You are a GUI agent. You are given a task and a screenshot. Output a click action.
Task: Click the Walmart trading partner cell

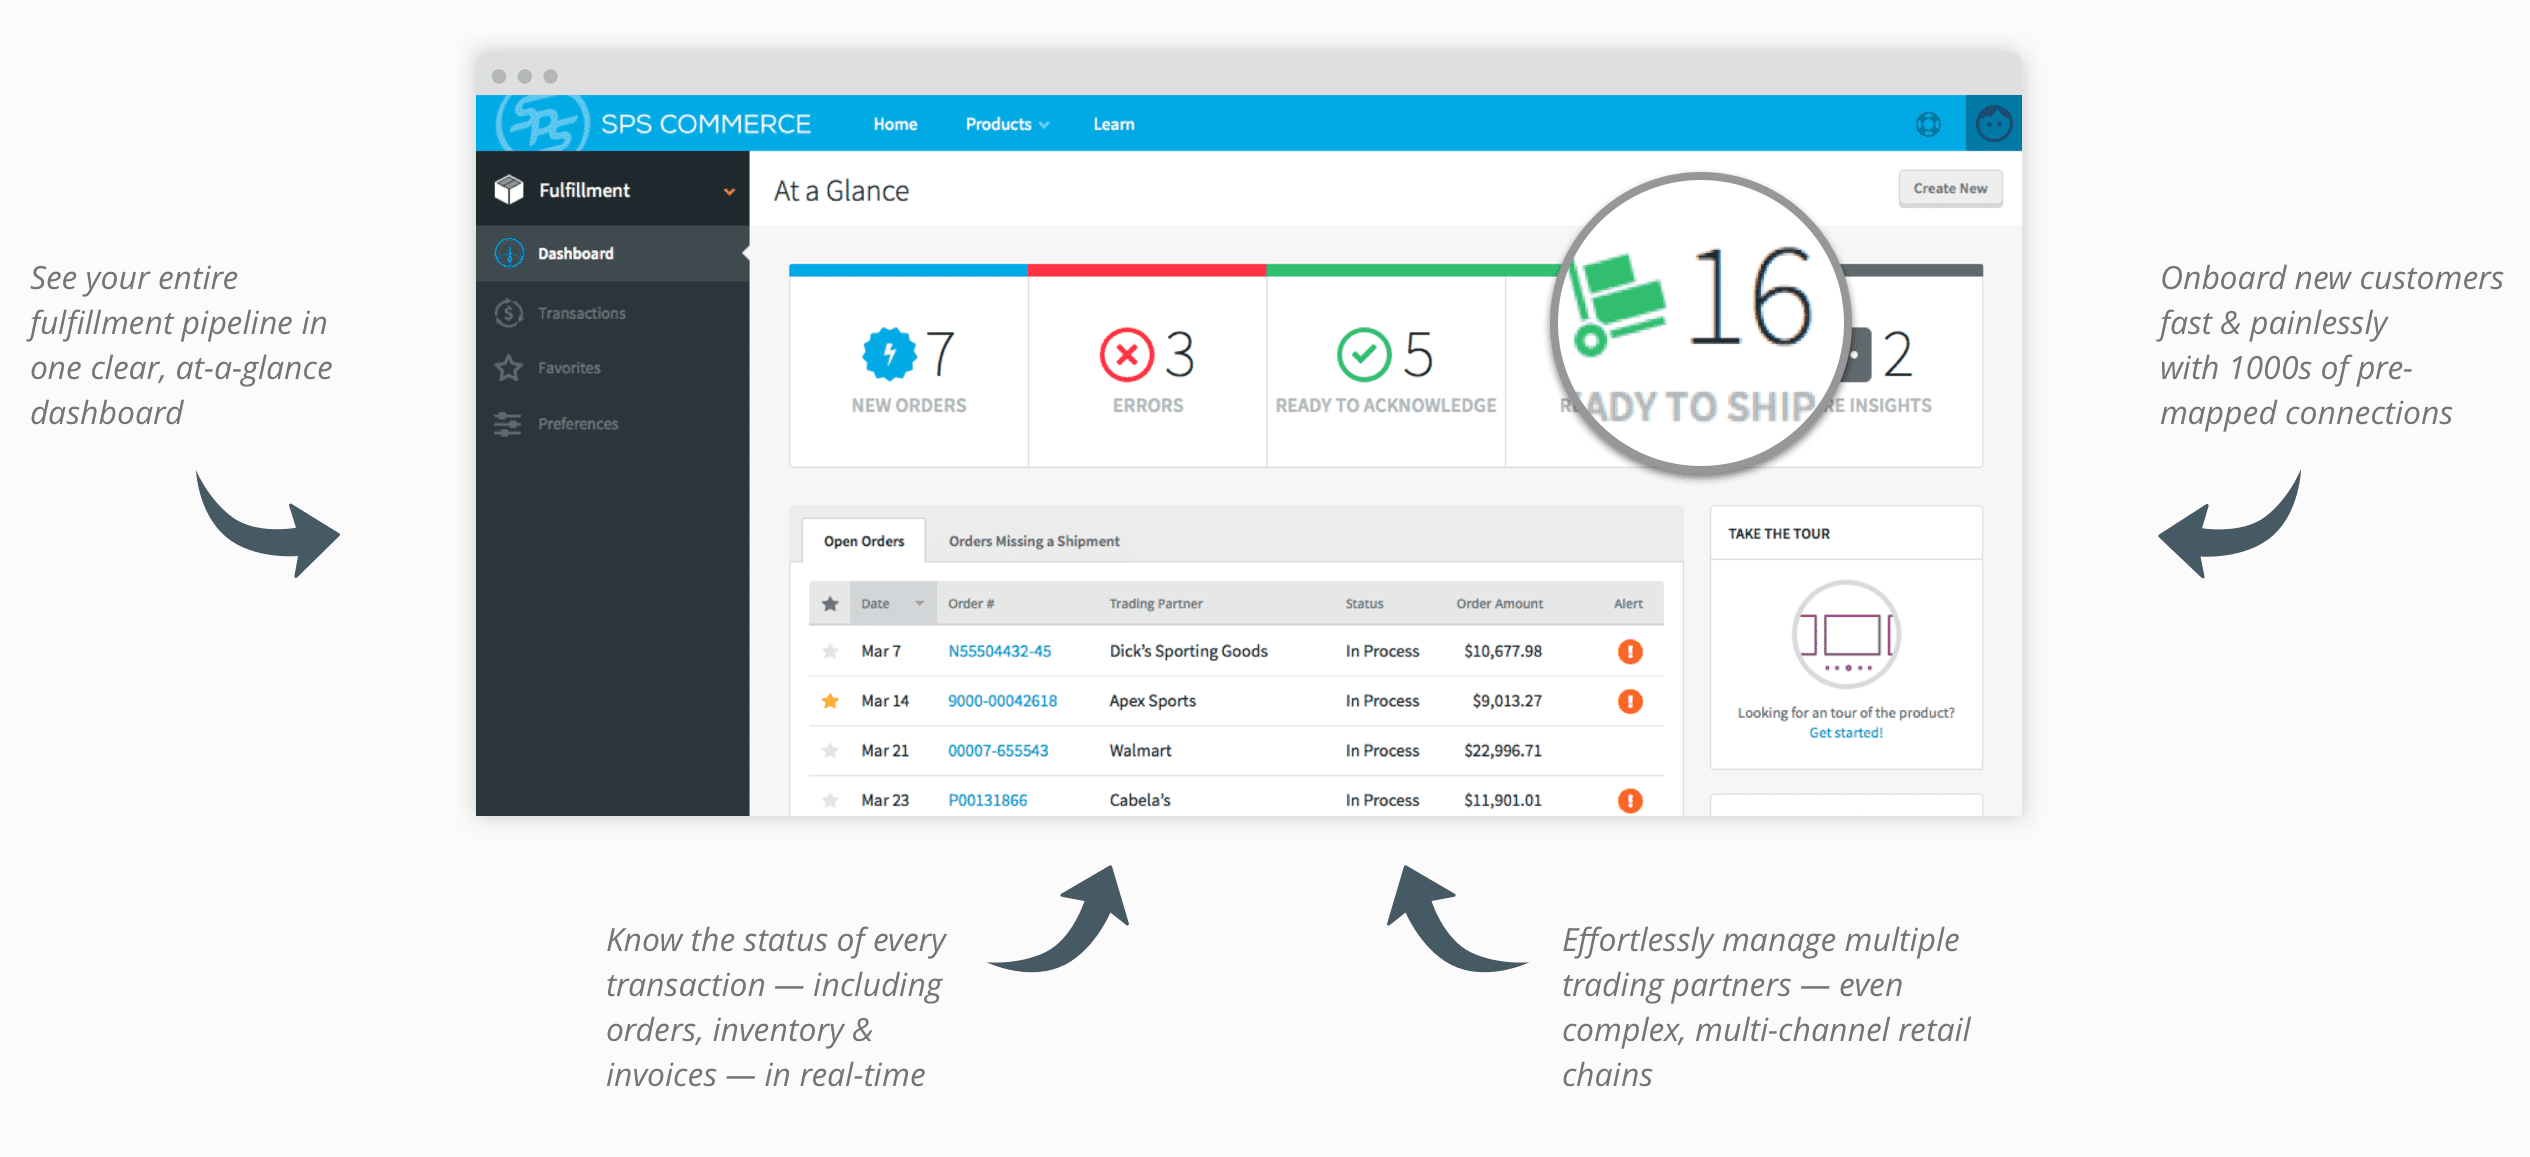(1140, 751)
